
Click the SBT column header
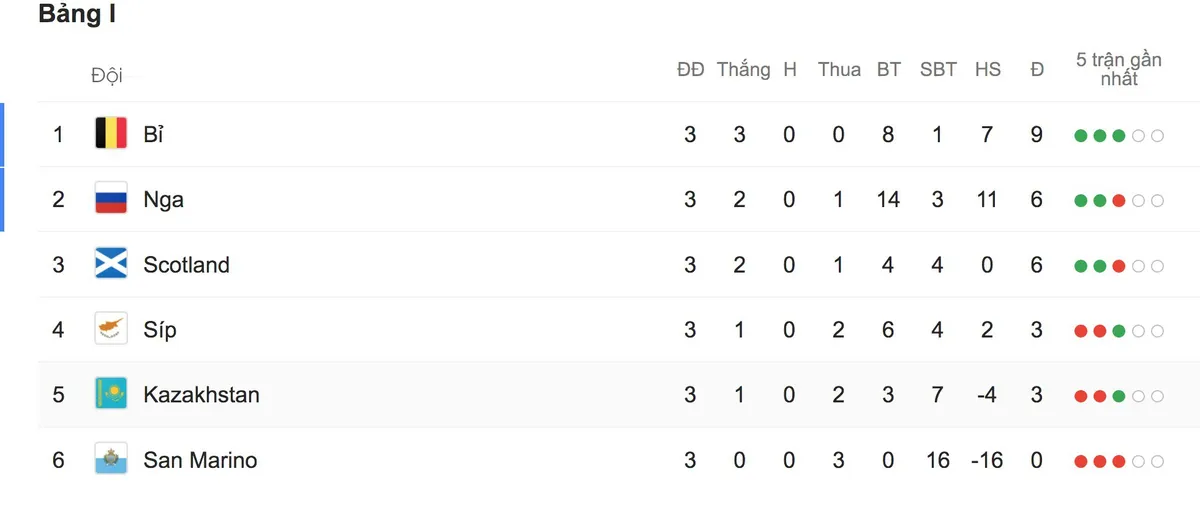(938, 70)
